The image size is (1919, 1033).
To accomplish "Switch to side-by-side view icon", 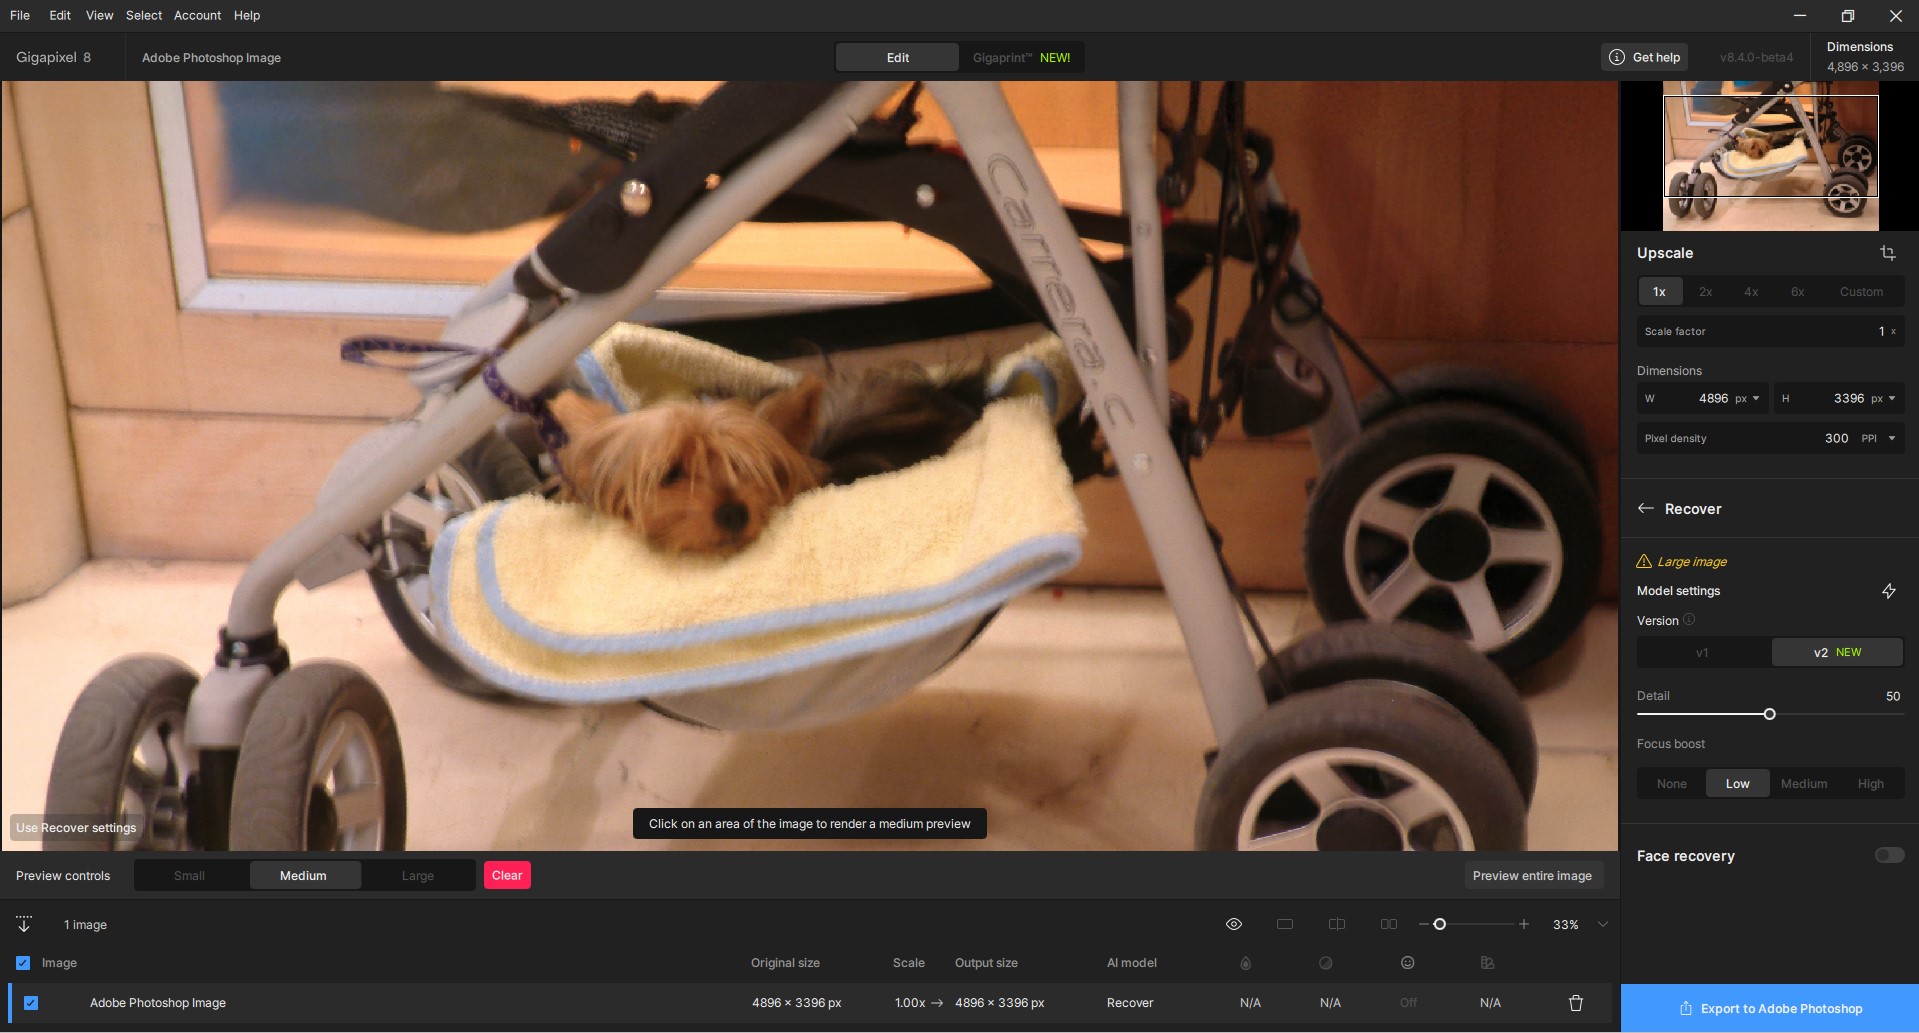I will point(1388,924).
